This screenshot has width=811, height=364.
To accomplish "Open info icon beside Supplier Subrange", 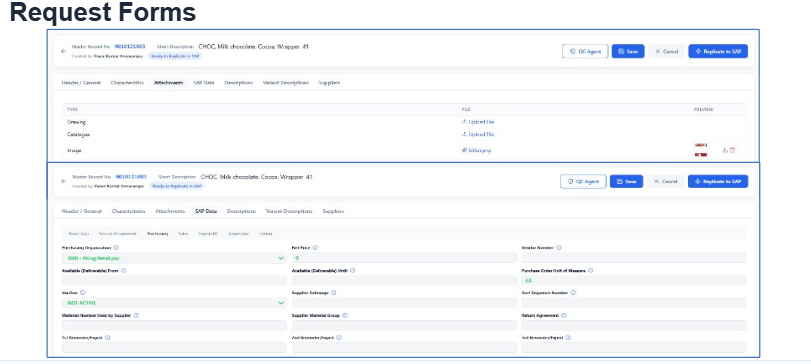I will (x=334, y=293).
